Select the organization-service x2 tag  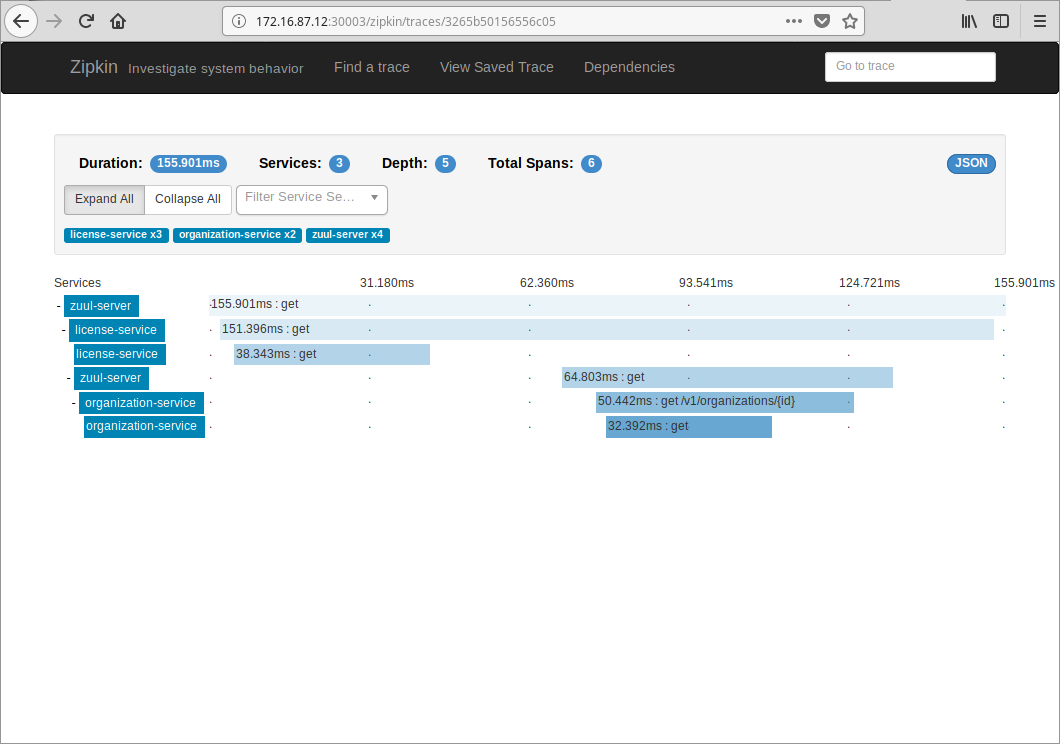click(x=237, y=234)
